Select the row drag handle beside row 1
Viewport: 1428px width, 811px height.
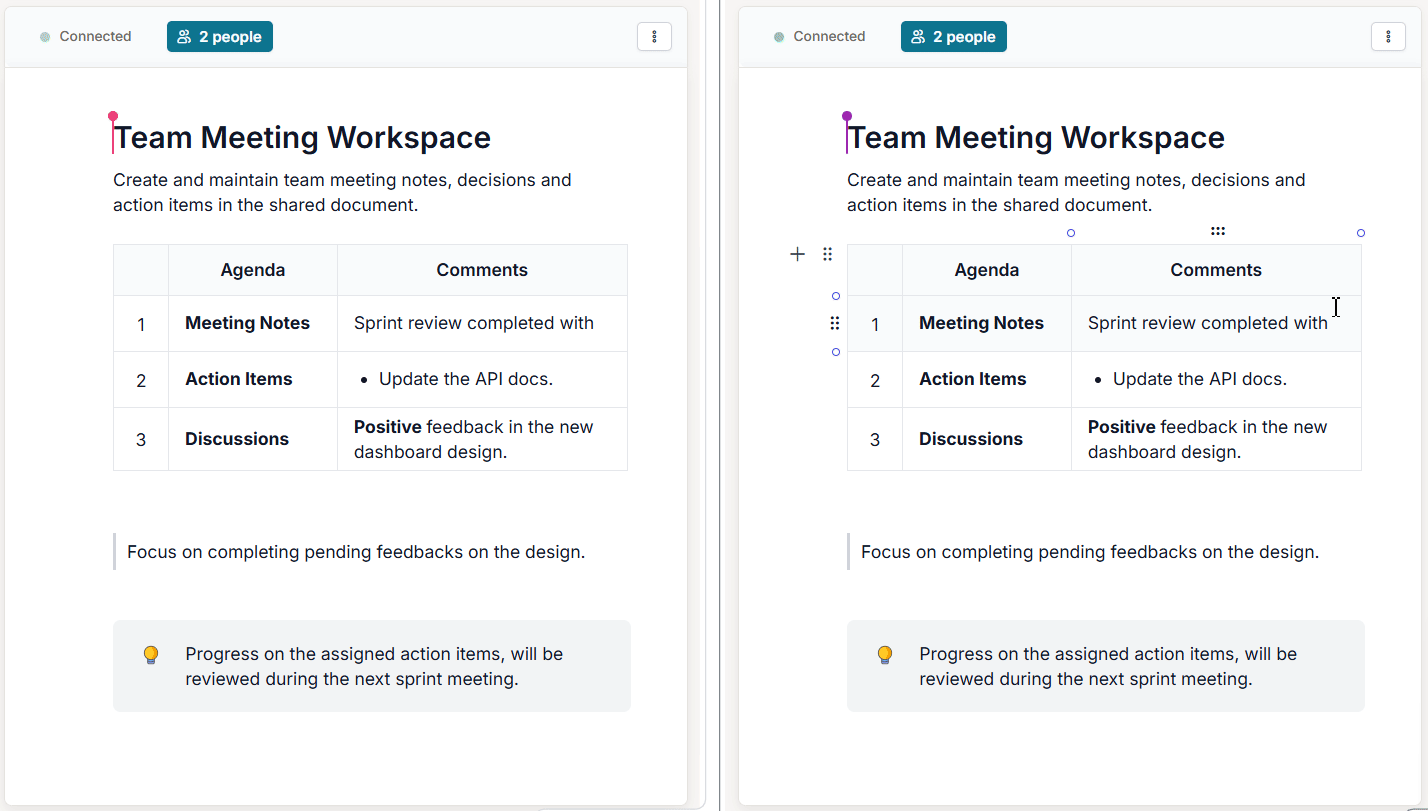coord(835,323)
